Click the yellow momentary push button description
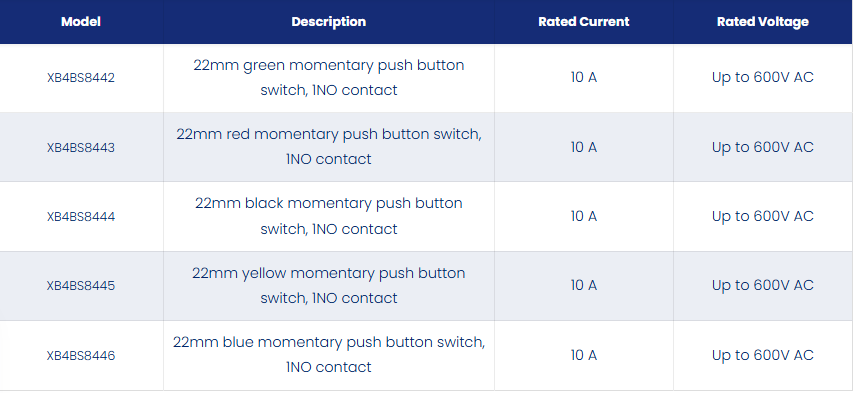854x393 pixels. pos(328,285)
